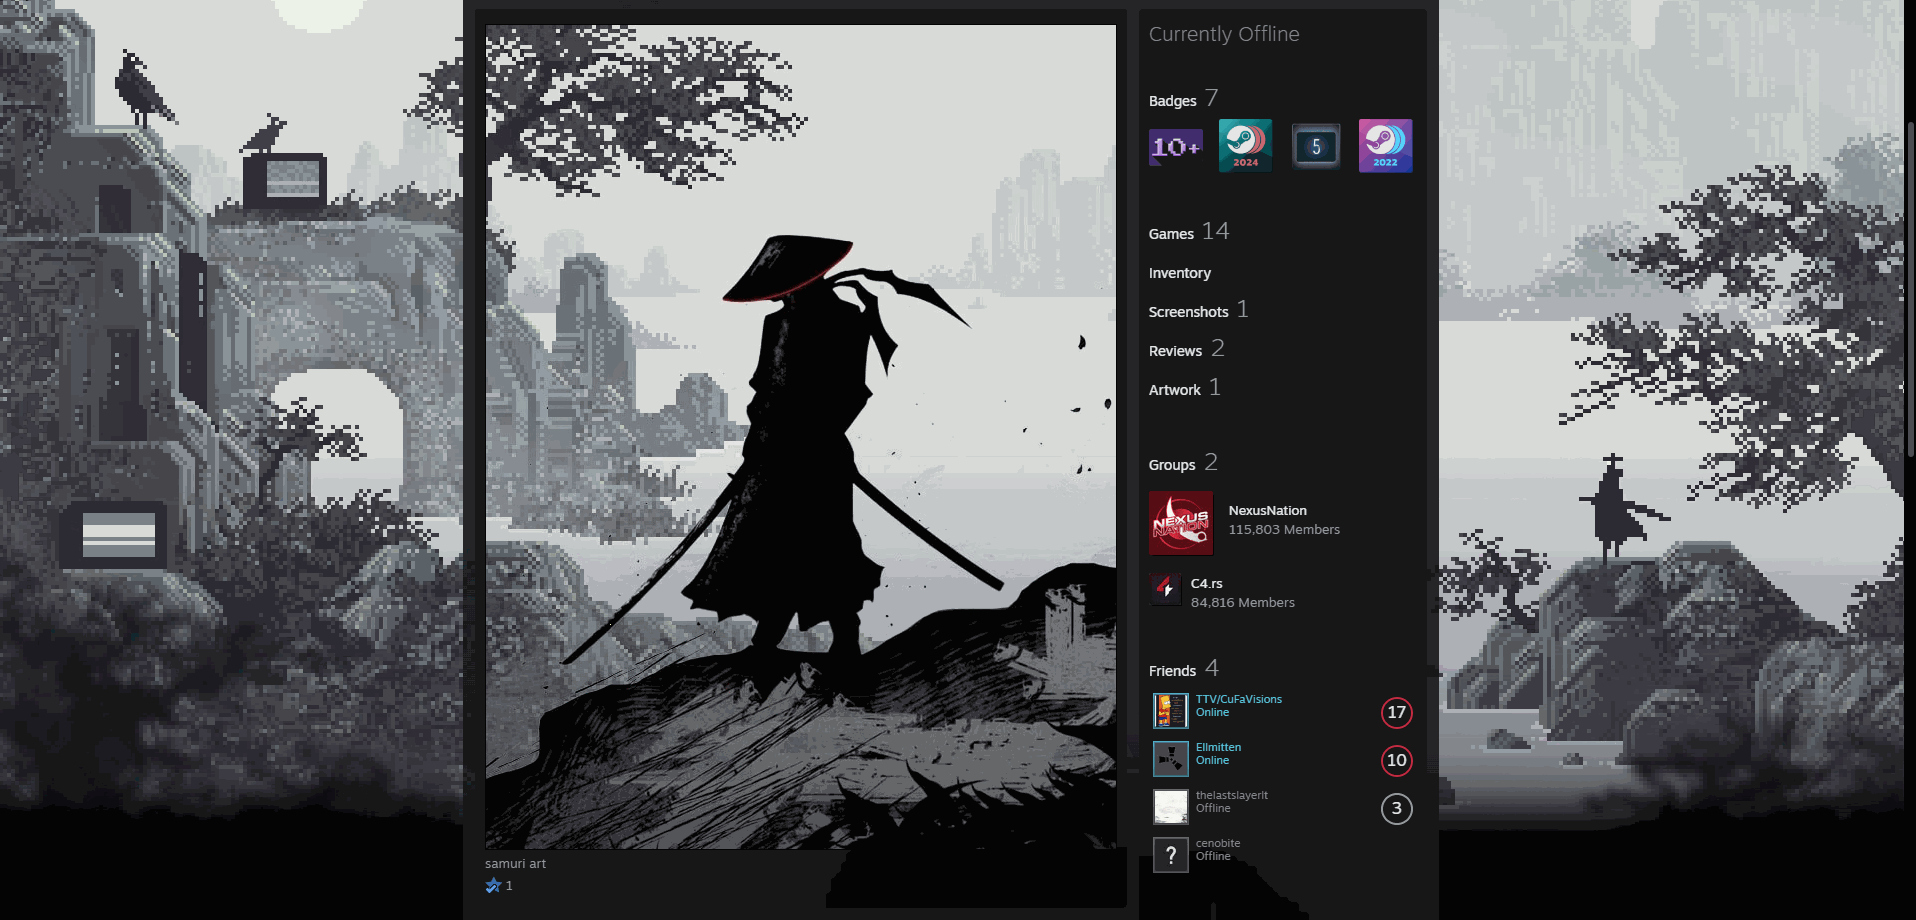This screenshot has height=920, width=1916.
Task: Click the '84,816 Members' text
Action: click(1243, 603)
